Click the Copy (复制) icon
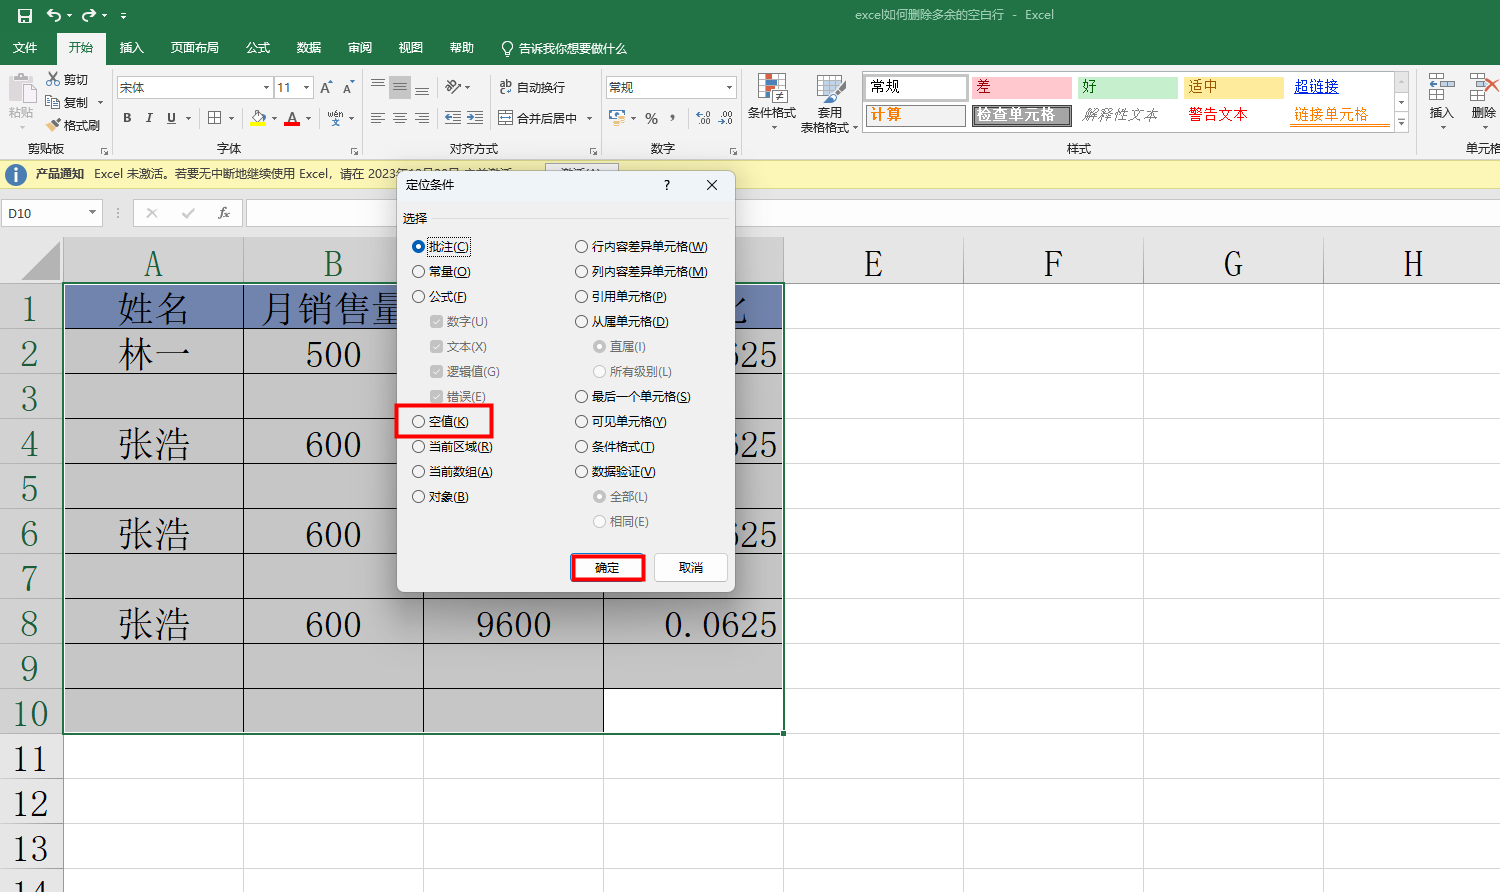The height and width of the screenshot is (892, 1500). [x=53, y=102]
